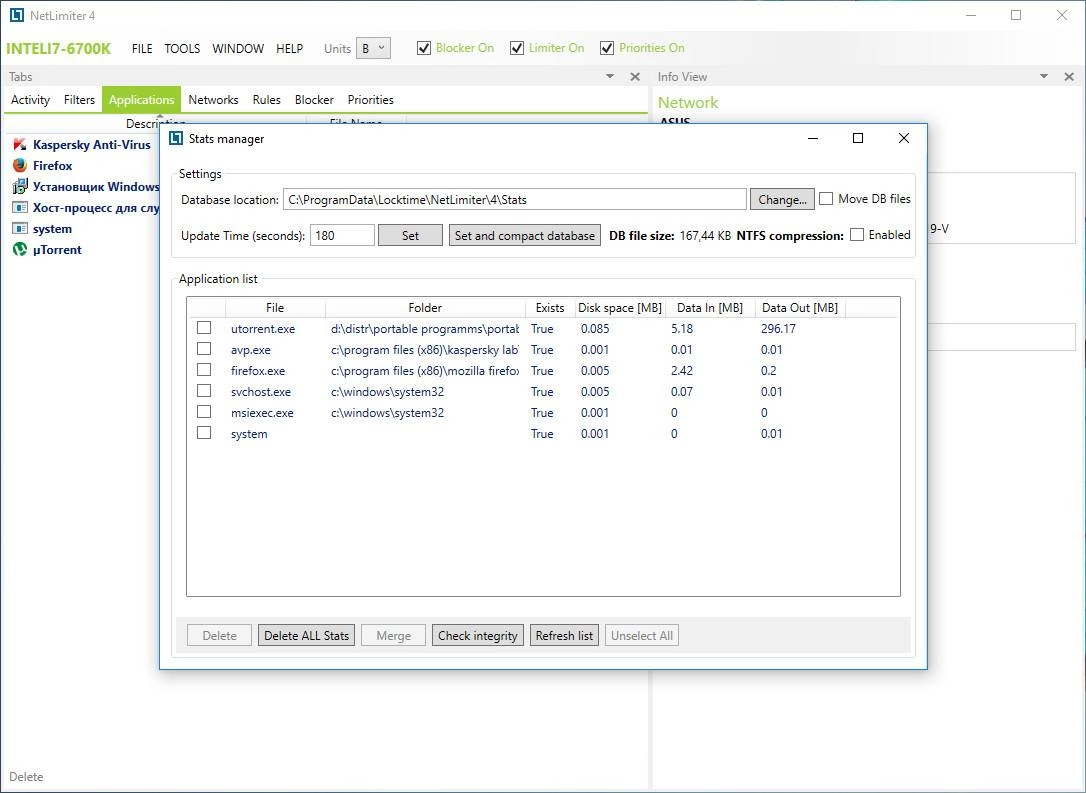The width and height of the screenshot is (1086, 793).
Task: Maximize the Stats manager dialog
Action: pyautogui.click(x=857, y=139)
